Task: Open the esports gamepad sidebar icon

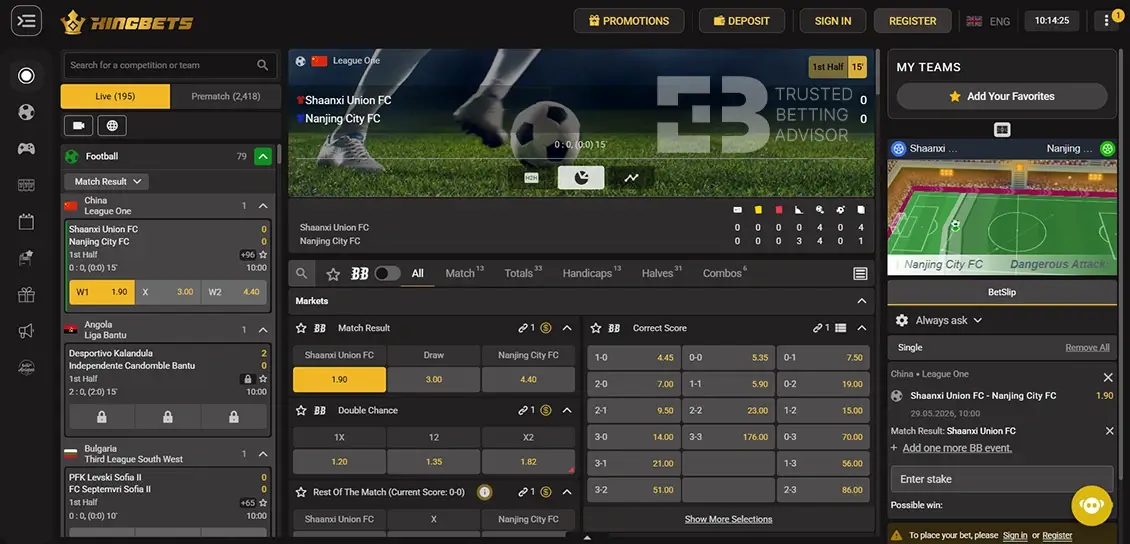Action: pyautogui.click(x=26, y=149)
